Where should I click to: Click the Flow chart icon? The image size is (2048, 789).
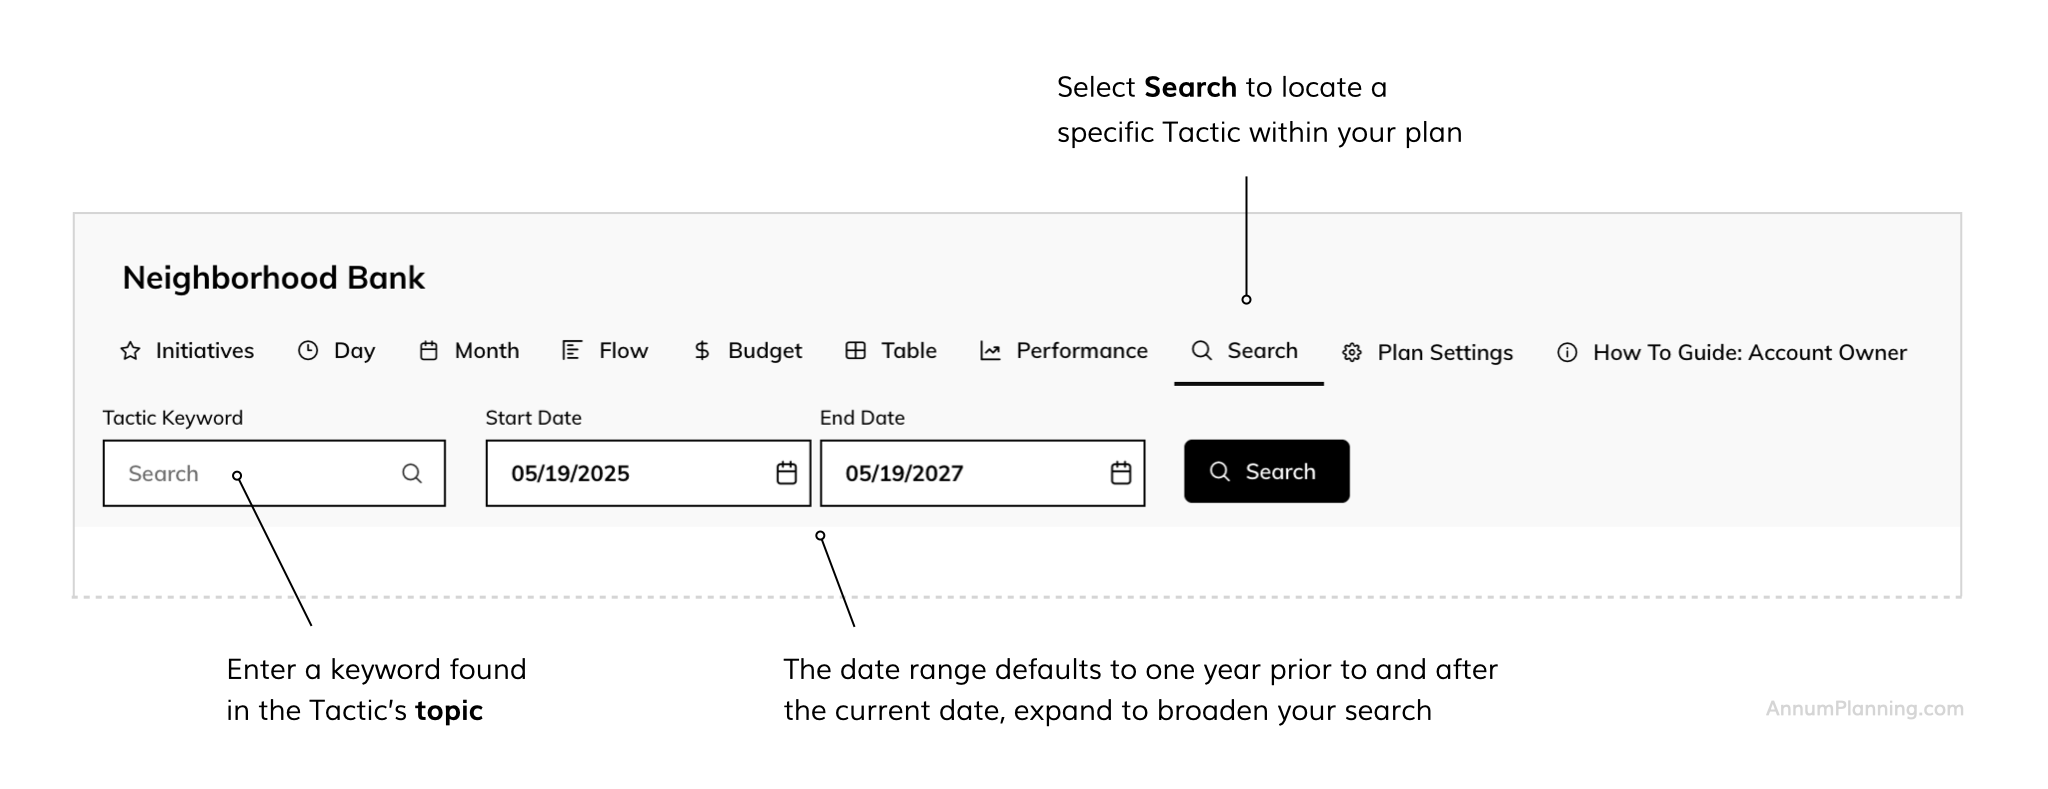pyautogui.click(x=572, y=350)
